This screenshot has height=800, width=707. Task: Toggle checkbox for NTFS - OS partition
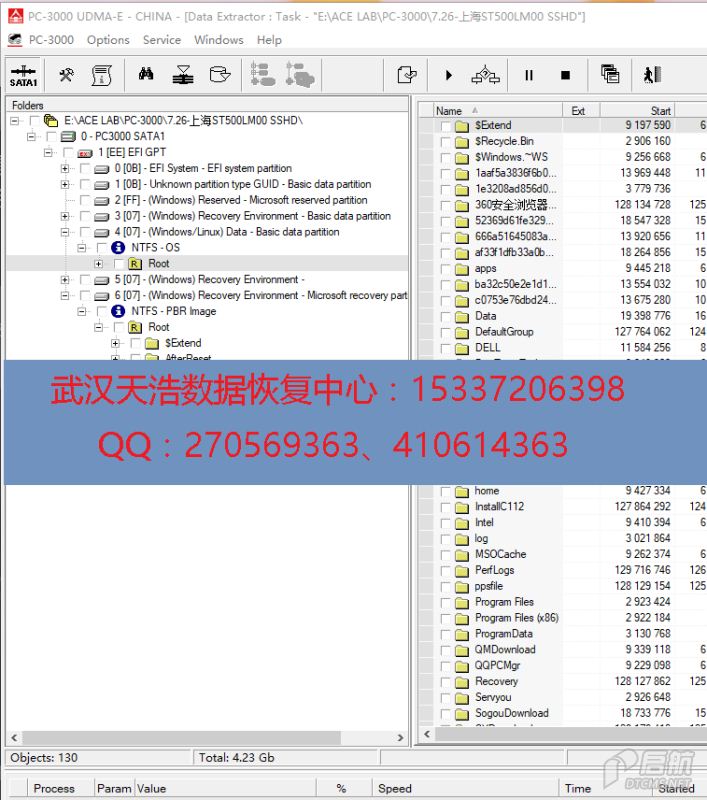[x=101, y=248]
